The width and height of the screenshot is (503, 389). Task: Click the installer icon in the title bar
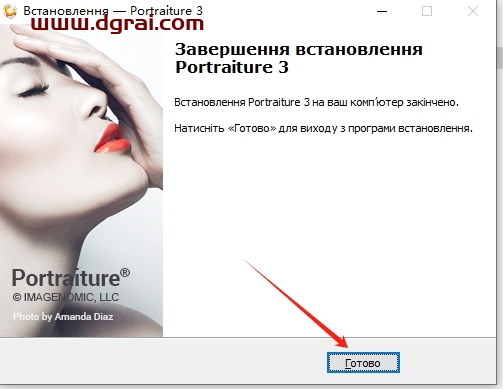(x=10, y=11)
